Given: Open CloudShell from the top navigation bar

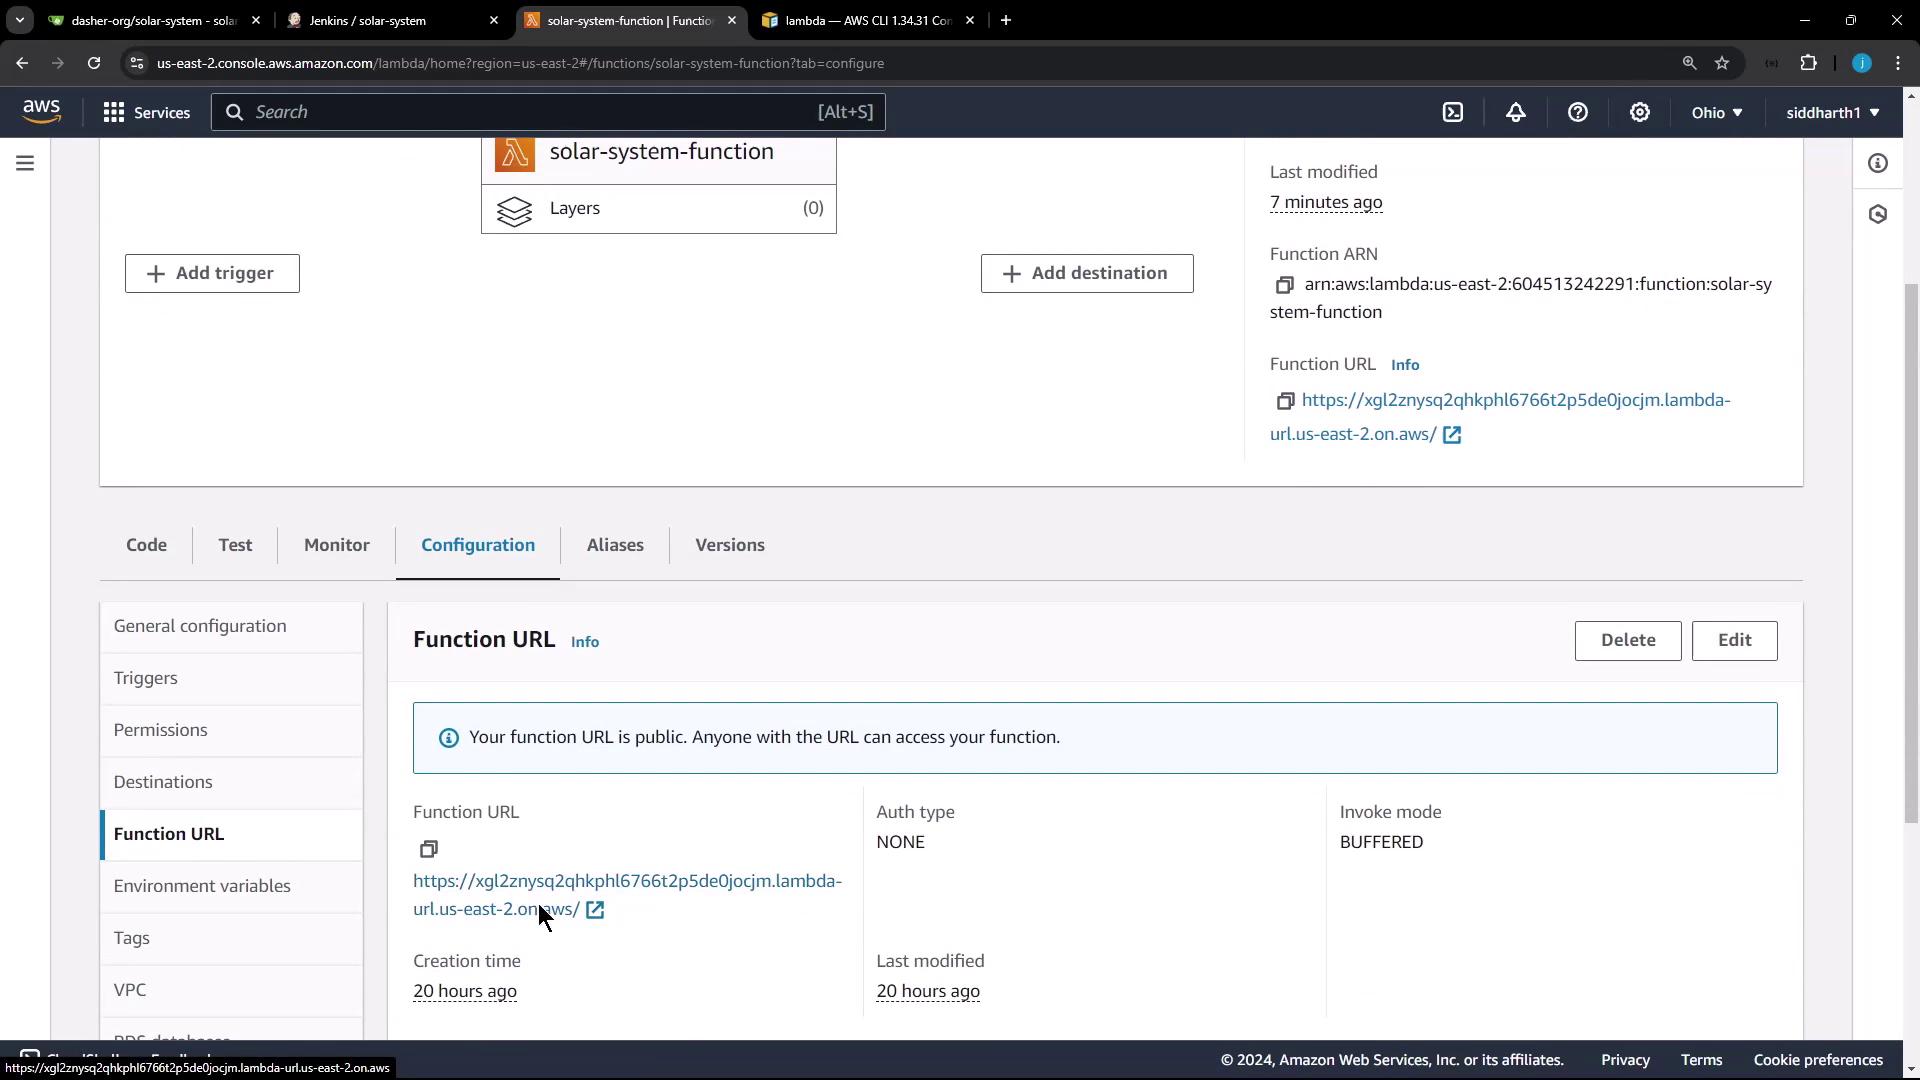Looking at the screenshot, I should pyautogui.click(x=1453, y=113).
